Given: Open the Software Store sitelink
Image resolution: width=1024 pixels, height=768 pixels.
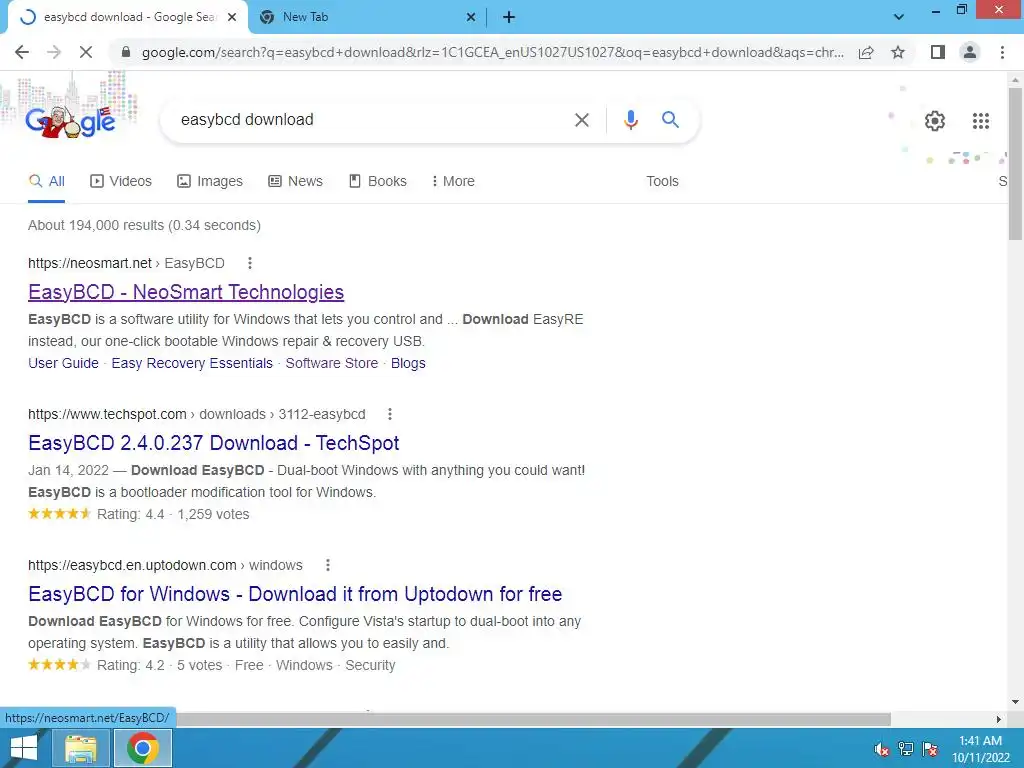Looking at the screenshot, I should point(332,363).
